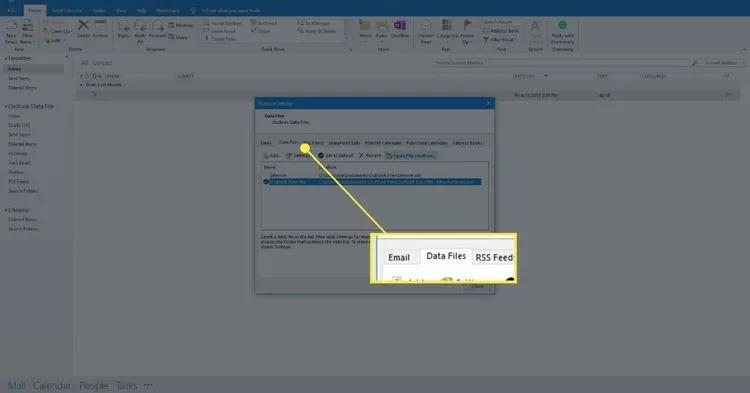Collapse the Outlook Data File folder tree
Image resolution: width=750 pixels, height=393 pixels.
6,107
